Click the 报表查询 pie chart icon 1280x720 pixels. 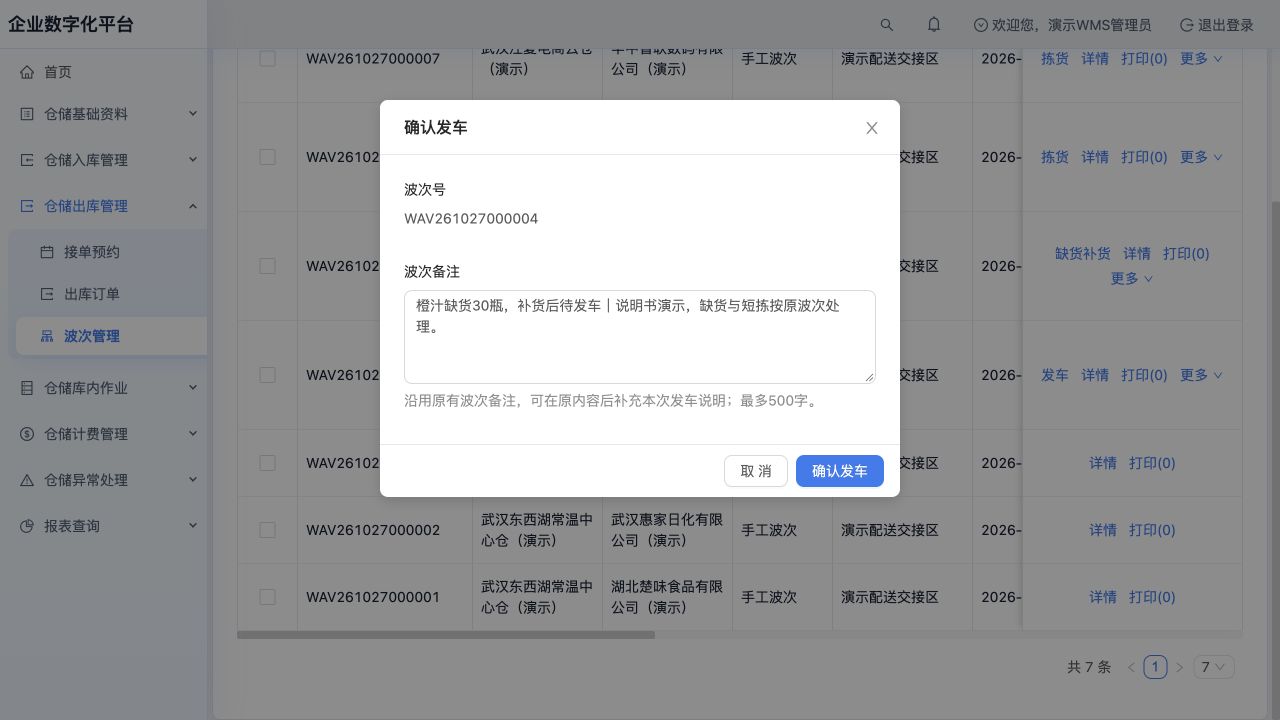[x=27, y=526]
